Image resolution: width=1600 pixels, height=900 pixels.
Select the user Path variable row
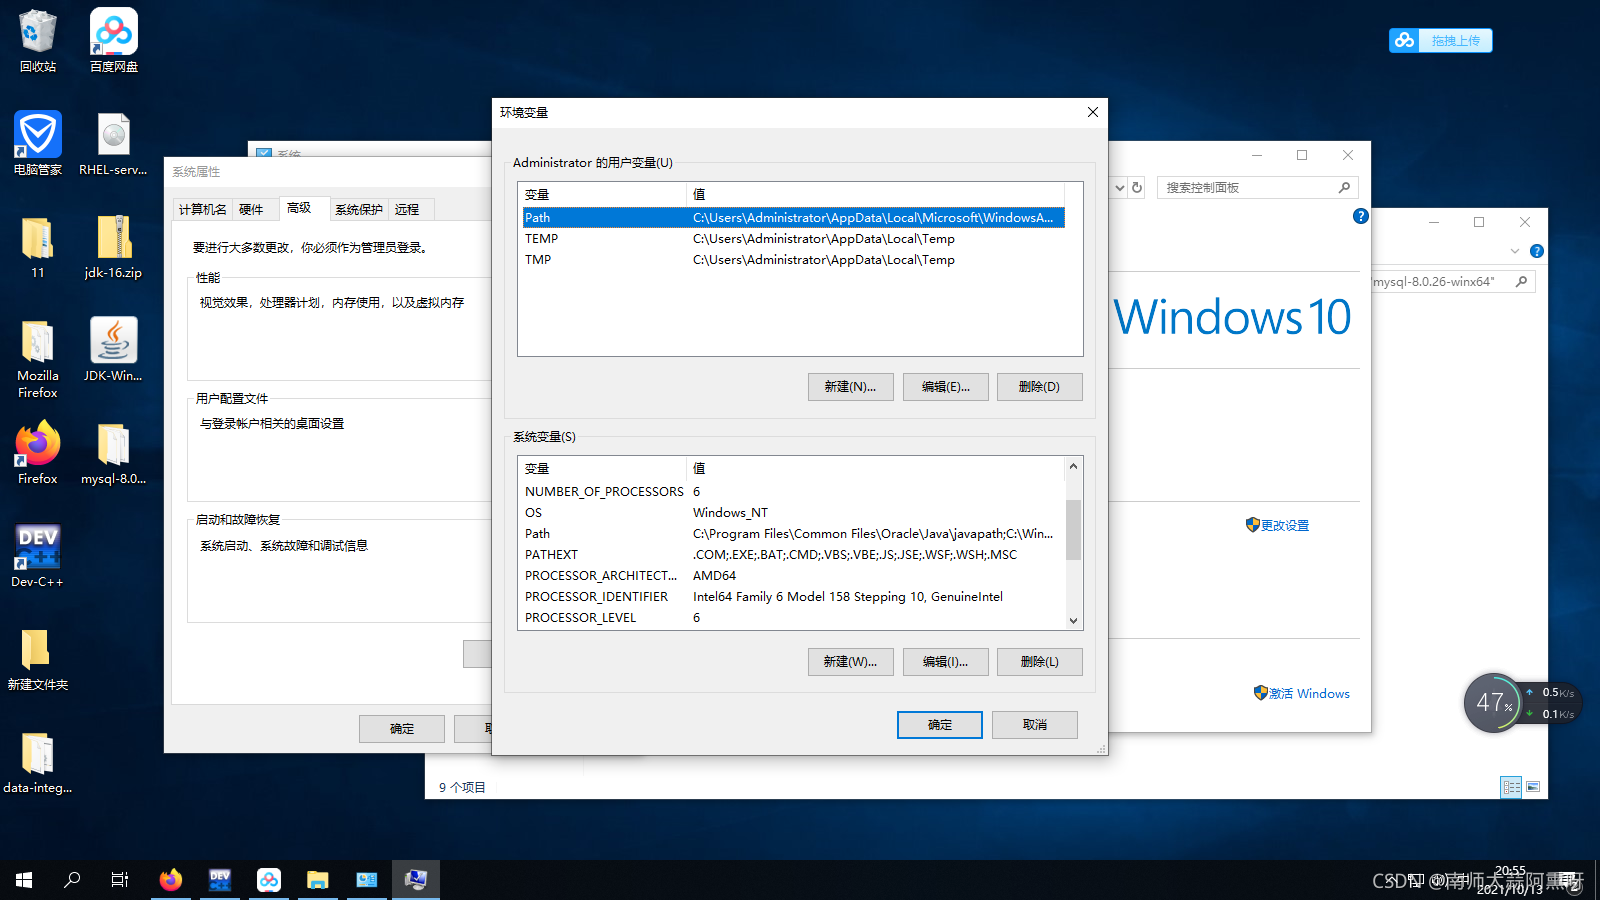tap(794, 217)
